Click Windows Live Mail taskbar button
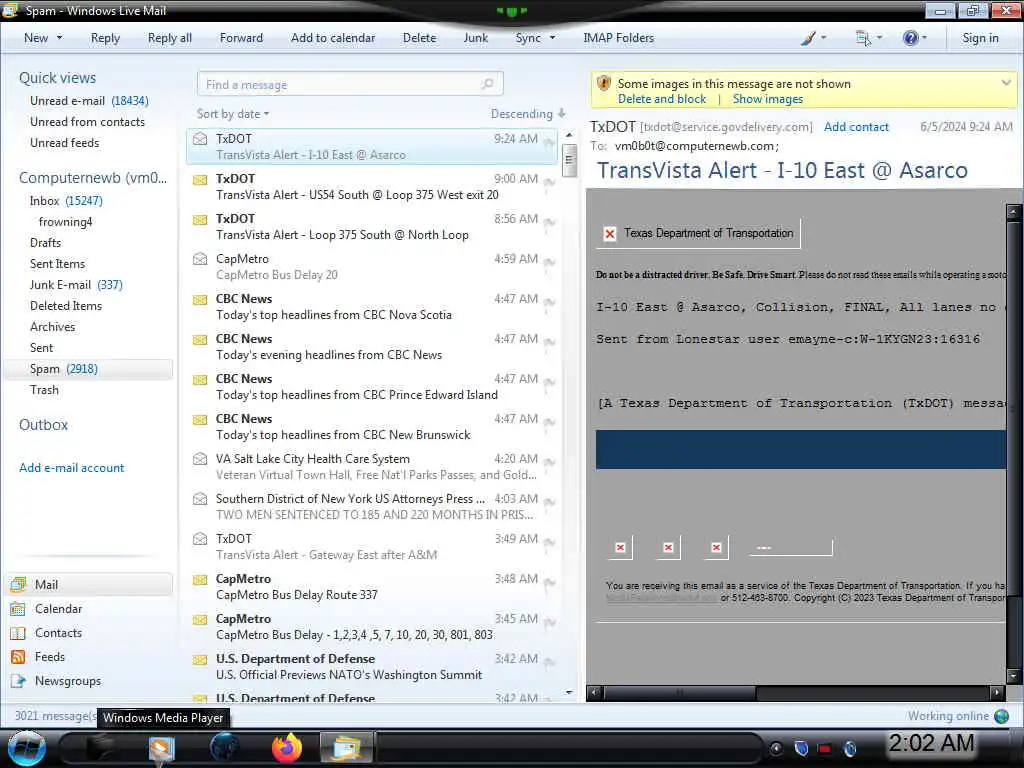The image size is (1024, 768). [x=346, y=748]
